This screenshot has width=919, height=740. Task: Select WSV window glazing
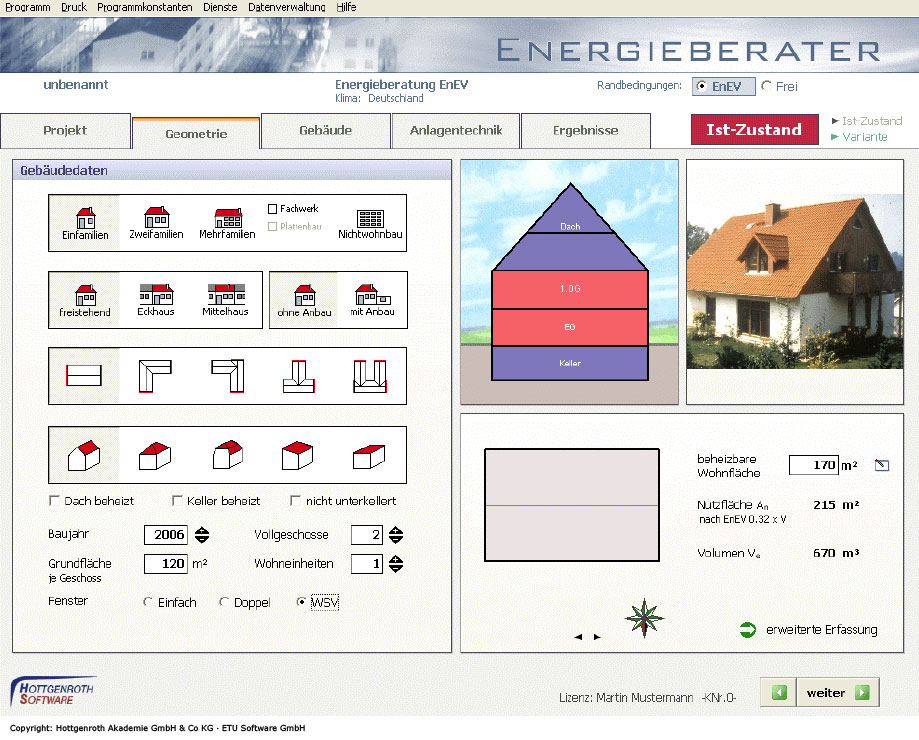click(x=301, y=602)
